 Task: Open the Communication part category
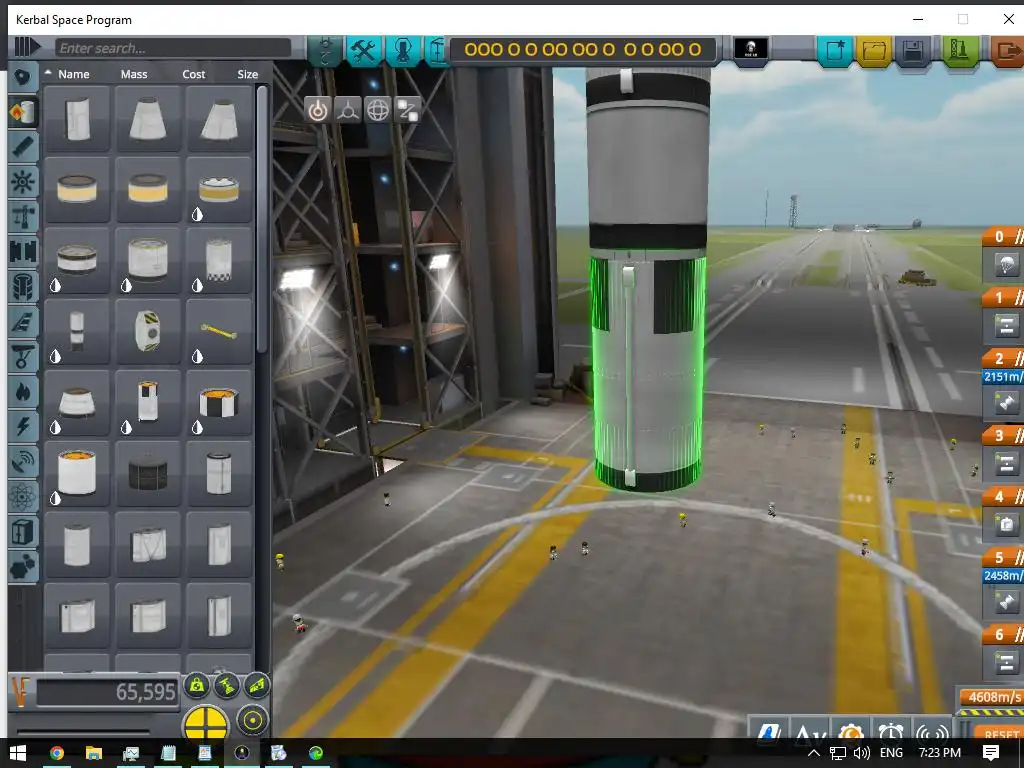click(23, 462)
